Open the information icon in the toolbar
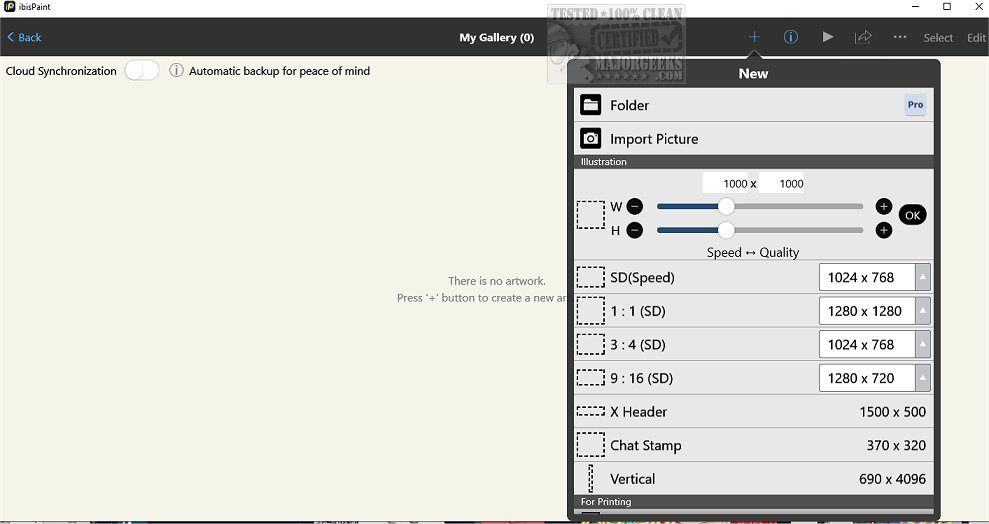This screenshot has width=989, height=524. tap(790, 37)
